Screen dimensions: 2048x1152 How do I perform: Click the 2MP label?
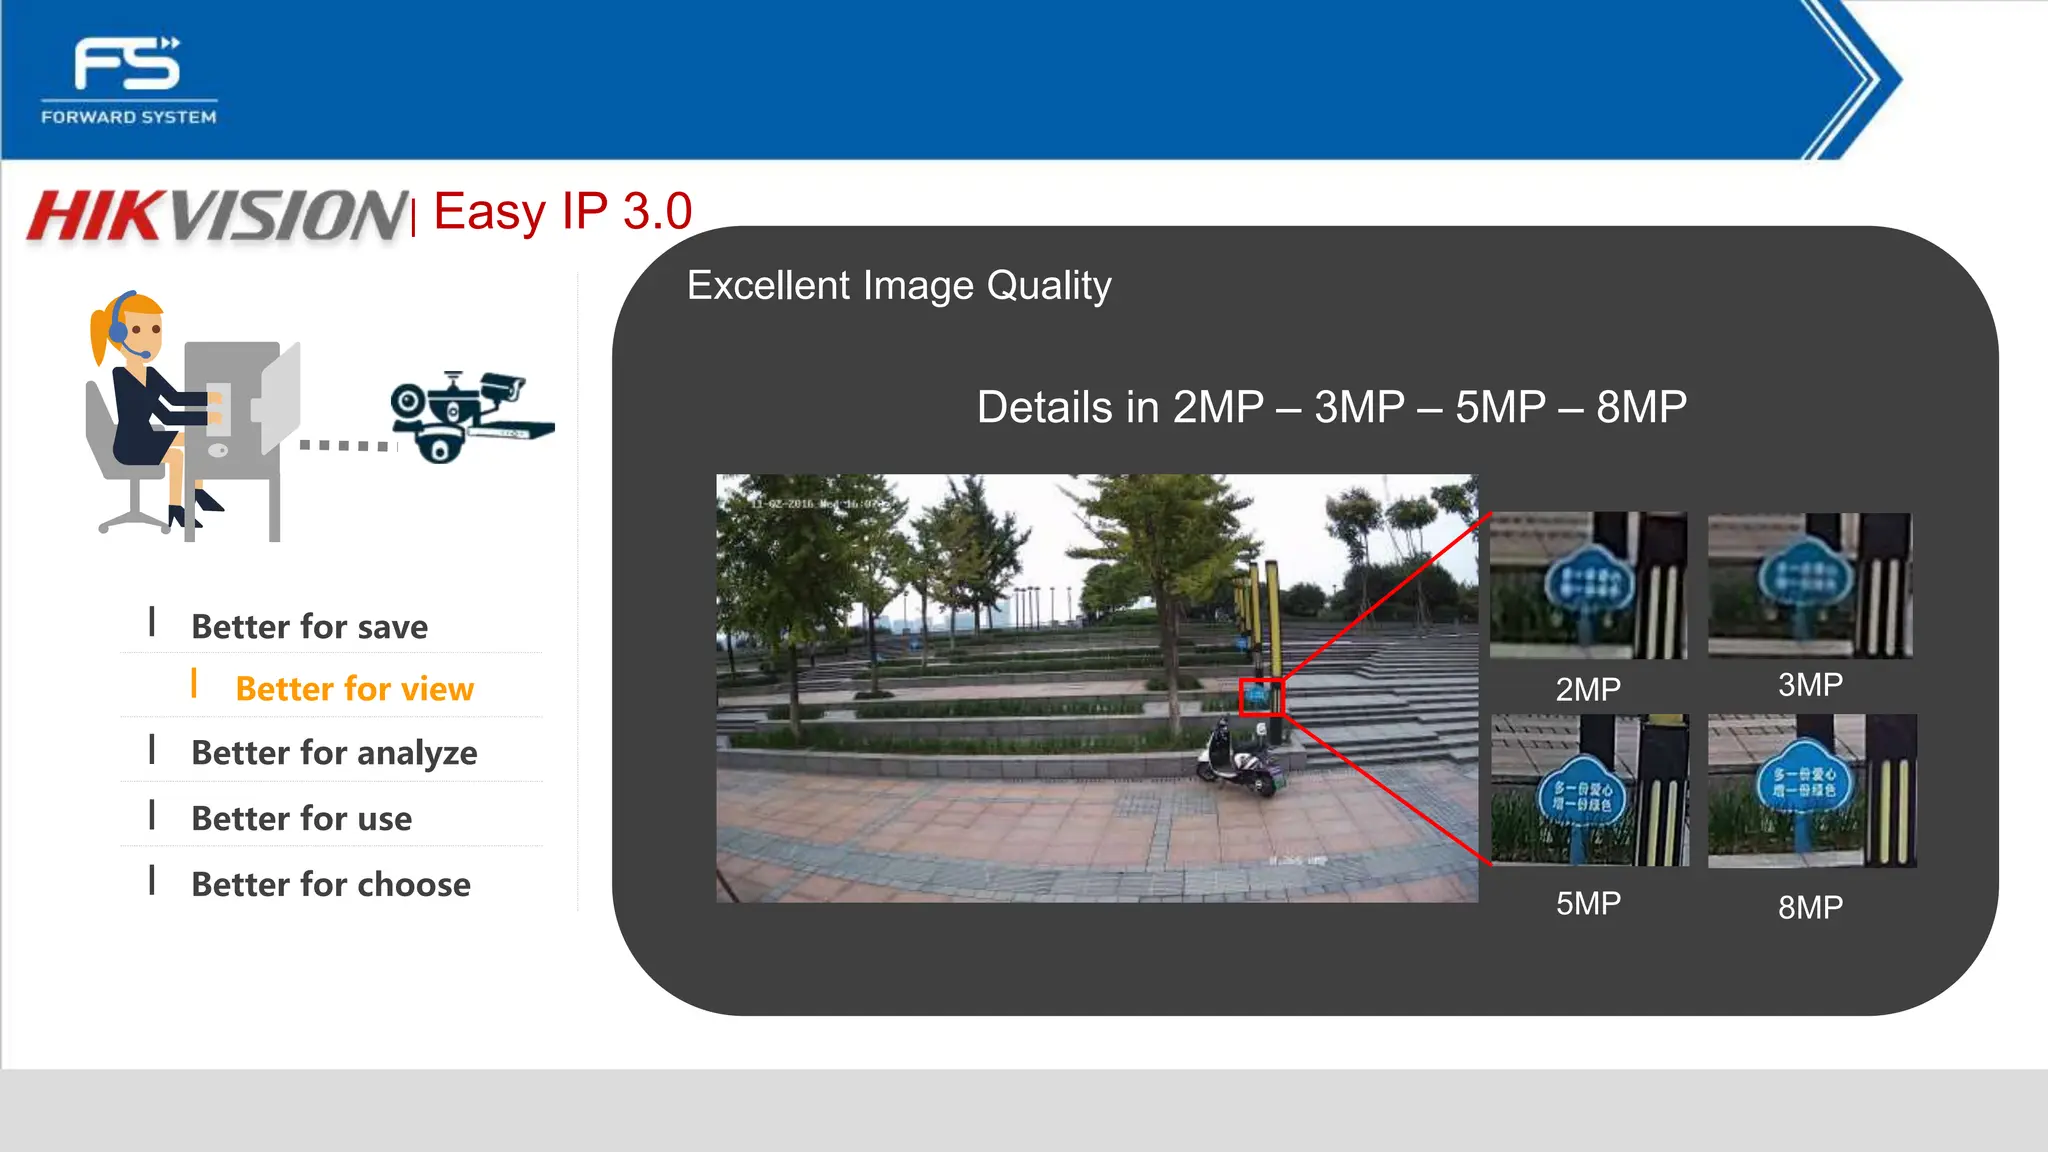[x=1588, y=689]
